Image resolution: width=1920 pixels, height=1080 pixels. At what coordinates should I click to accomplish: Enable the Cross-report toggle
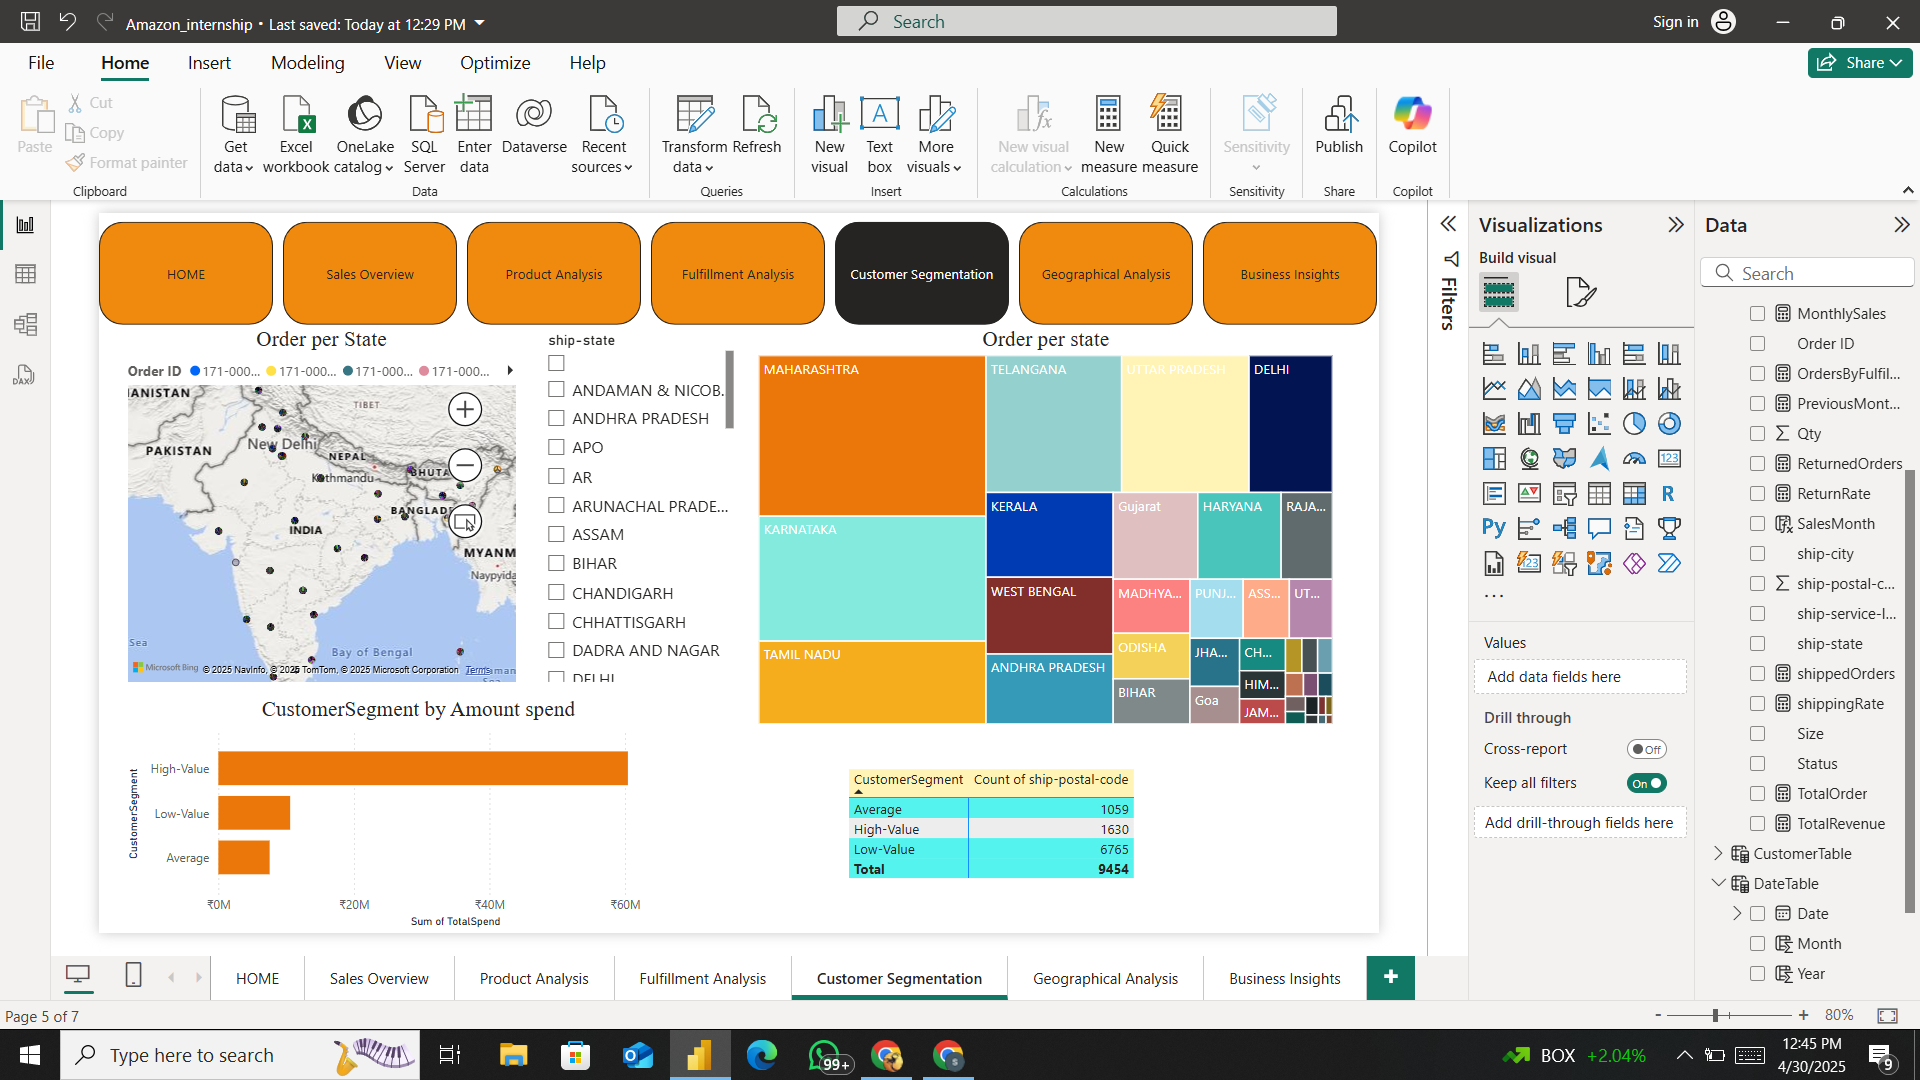(x=1646, y=749)
